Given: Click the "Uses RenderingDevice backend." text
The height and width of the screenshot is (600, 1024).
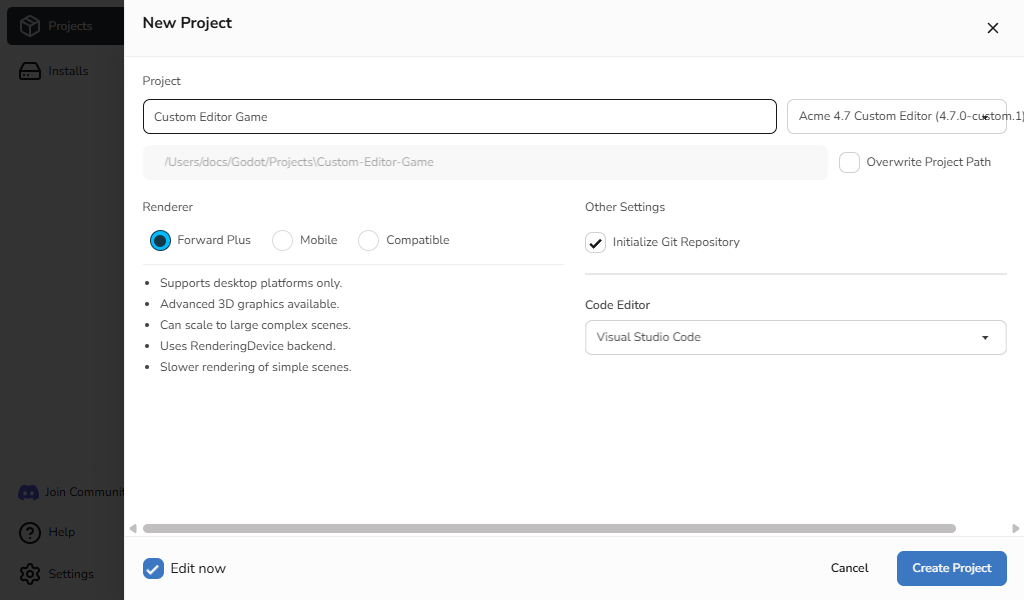Looking at the screenshot, I should point(248,346).
